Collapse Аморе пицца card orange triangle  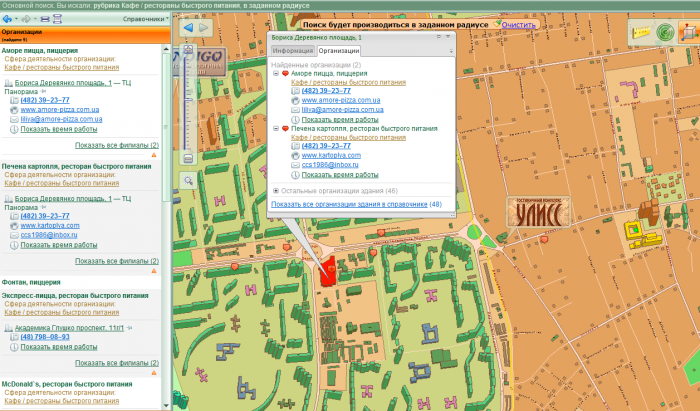(x=154, y=155)
